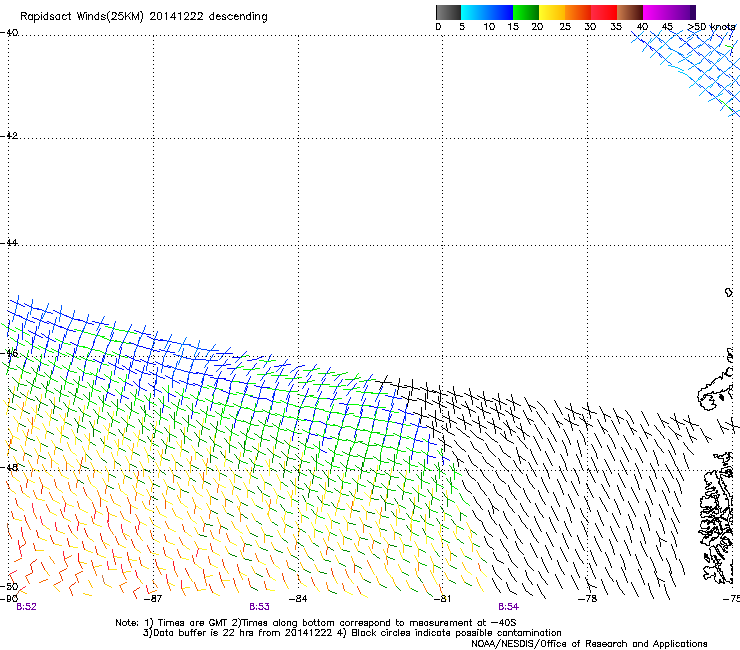
Task: Click the orange 25-30 knots color segment
Action: pyautogui.click(x=578, y=12)
